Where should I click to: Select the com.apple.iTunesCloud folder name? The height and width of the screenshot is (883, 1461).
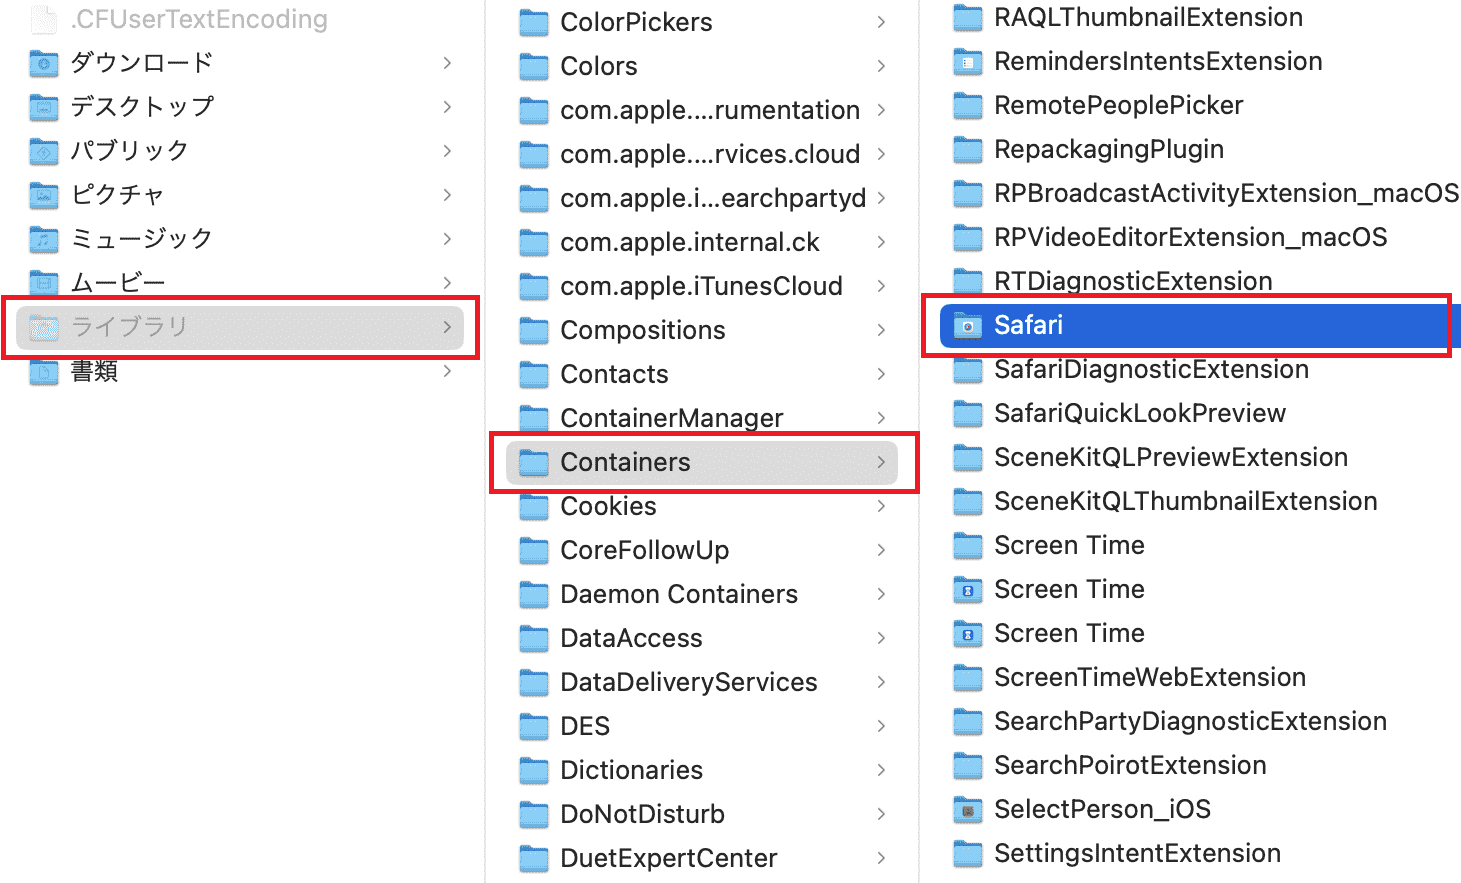coord(701,286)
